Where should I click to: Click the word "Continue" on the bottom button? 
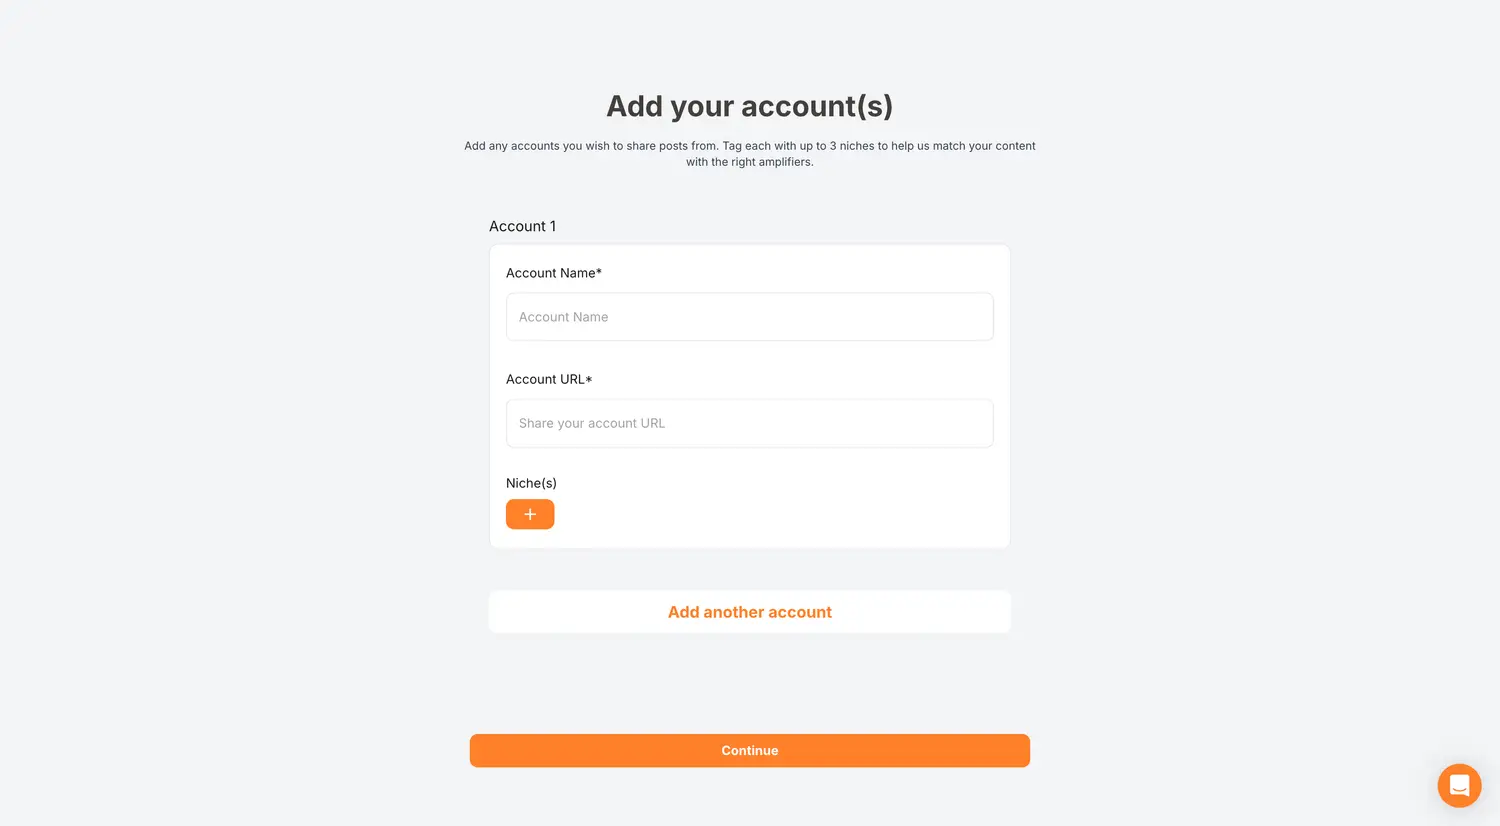[749, 751]
